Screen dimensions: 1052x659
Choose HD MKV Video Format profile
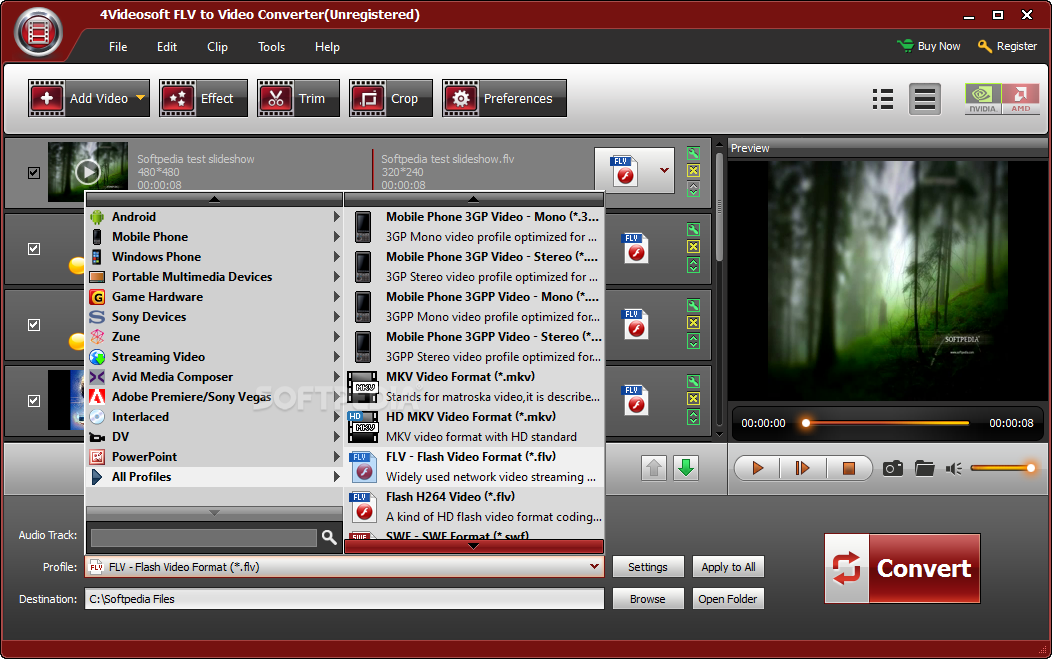coord(474,427)
